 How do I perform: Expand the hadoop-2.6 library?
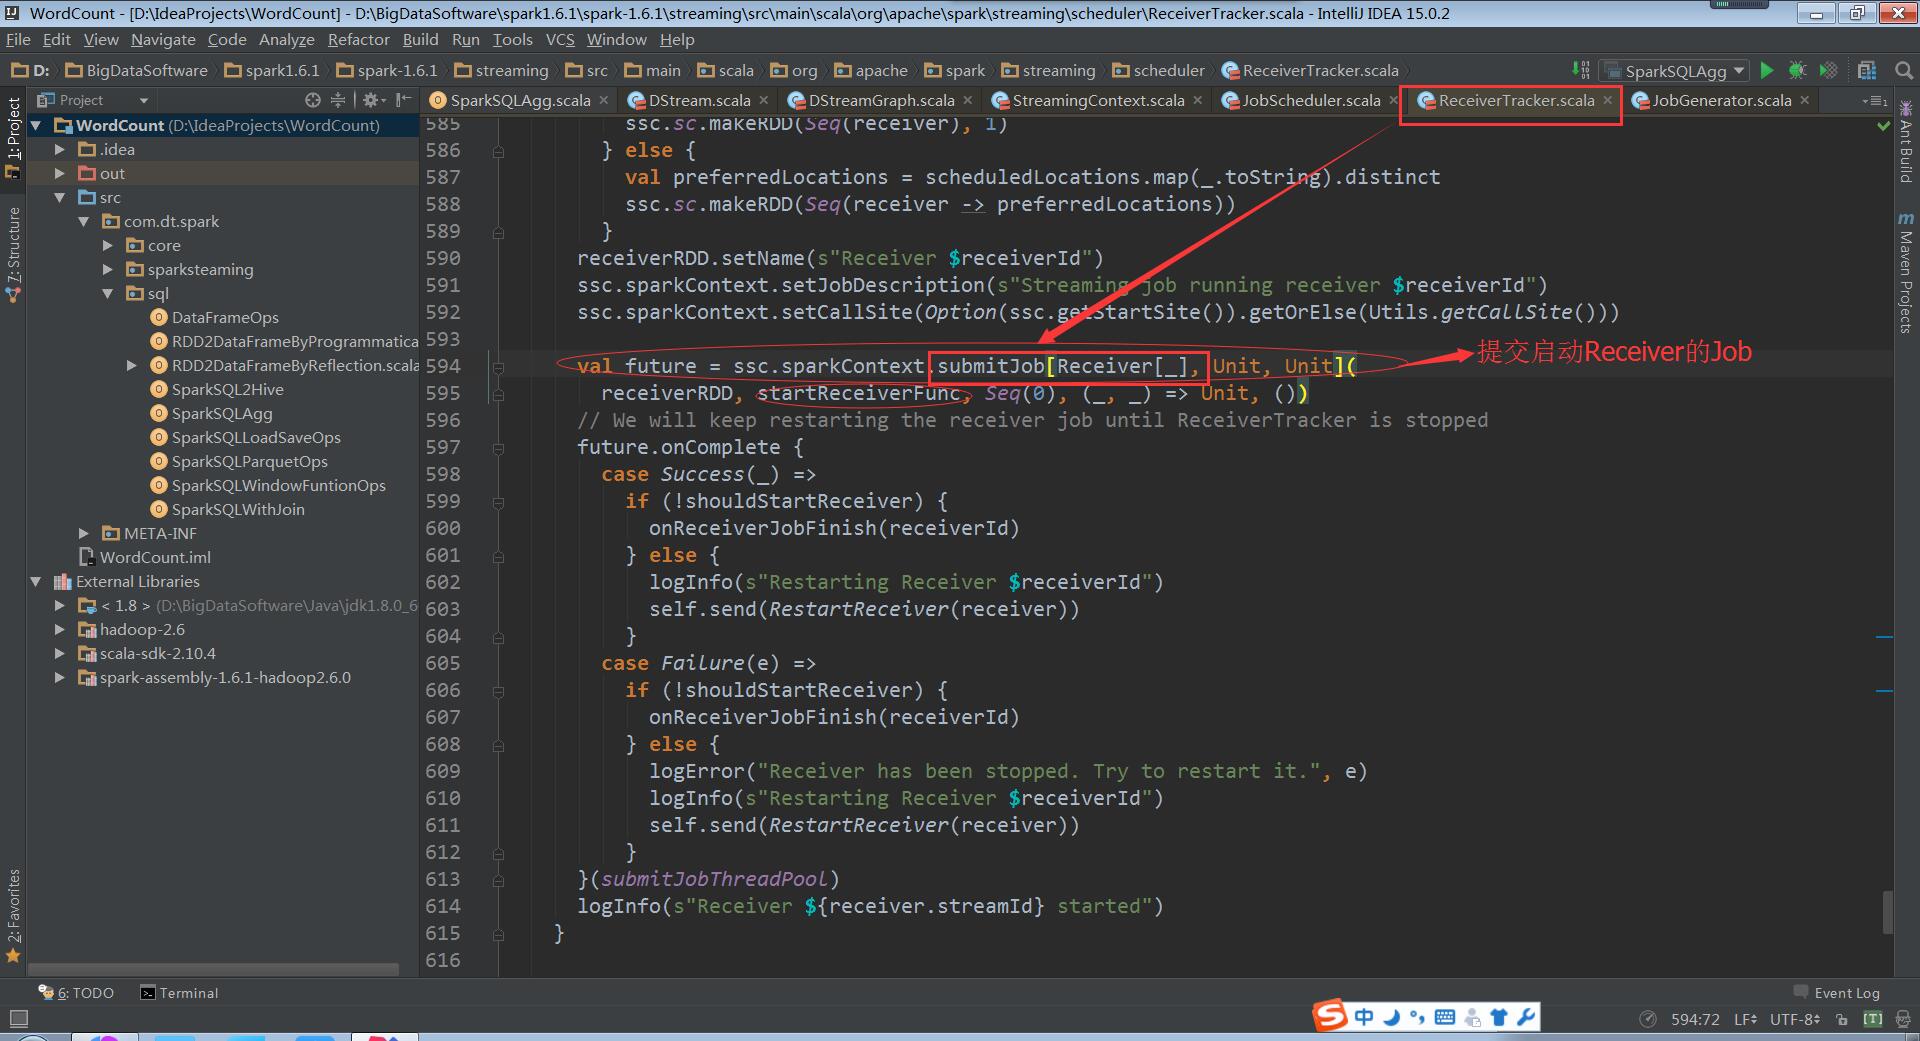coord(60,629)
